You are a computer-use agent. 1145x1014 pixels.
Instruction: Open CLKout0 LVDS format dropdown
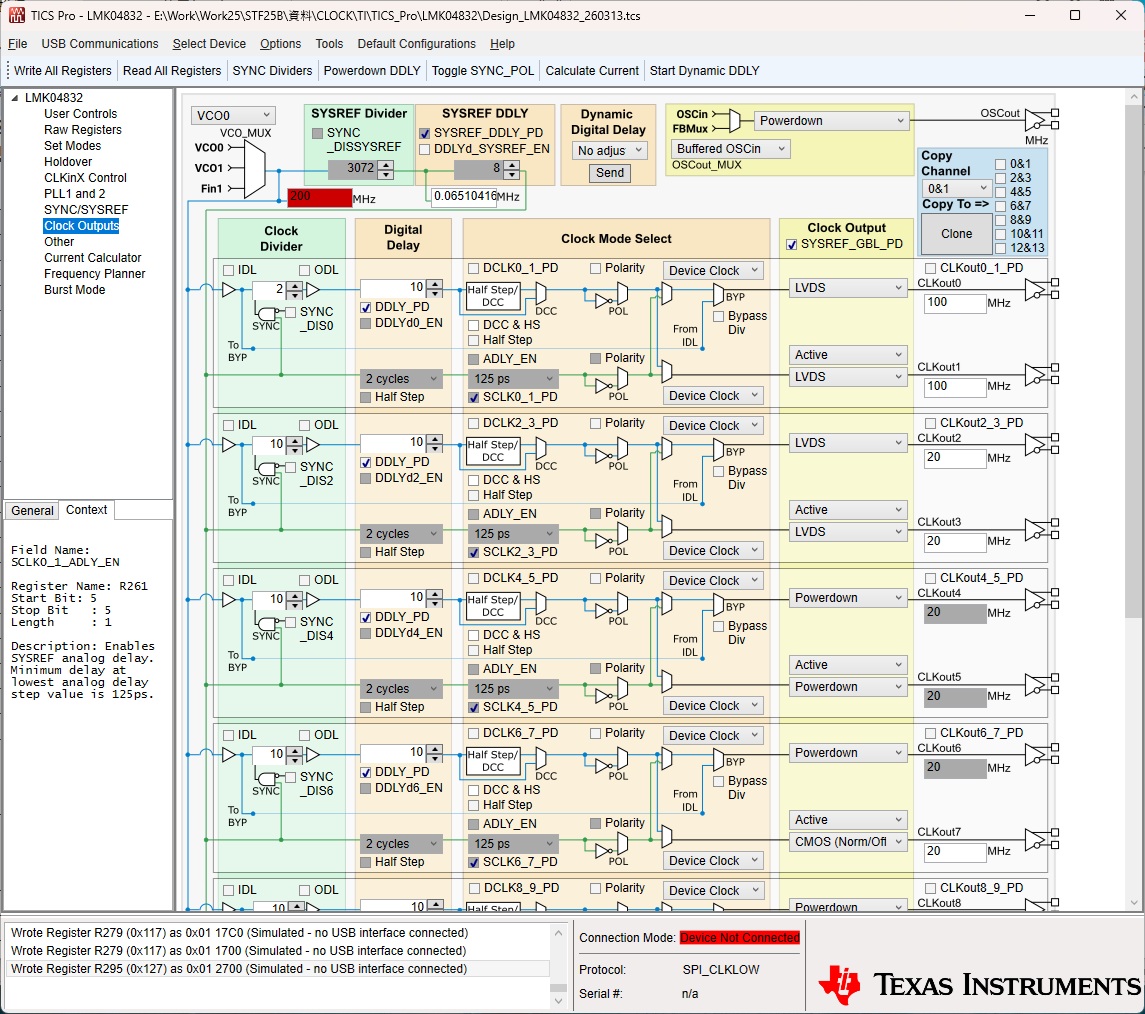(x=848, y=288)
